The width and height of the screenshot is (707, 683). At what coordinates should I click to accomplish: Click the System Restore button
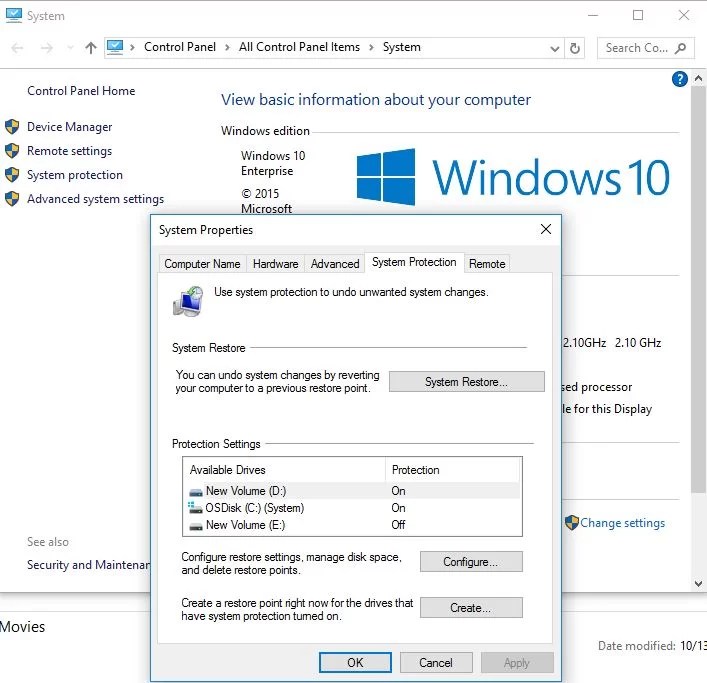(x=467, y=382)
